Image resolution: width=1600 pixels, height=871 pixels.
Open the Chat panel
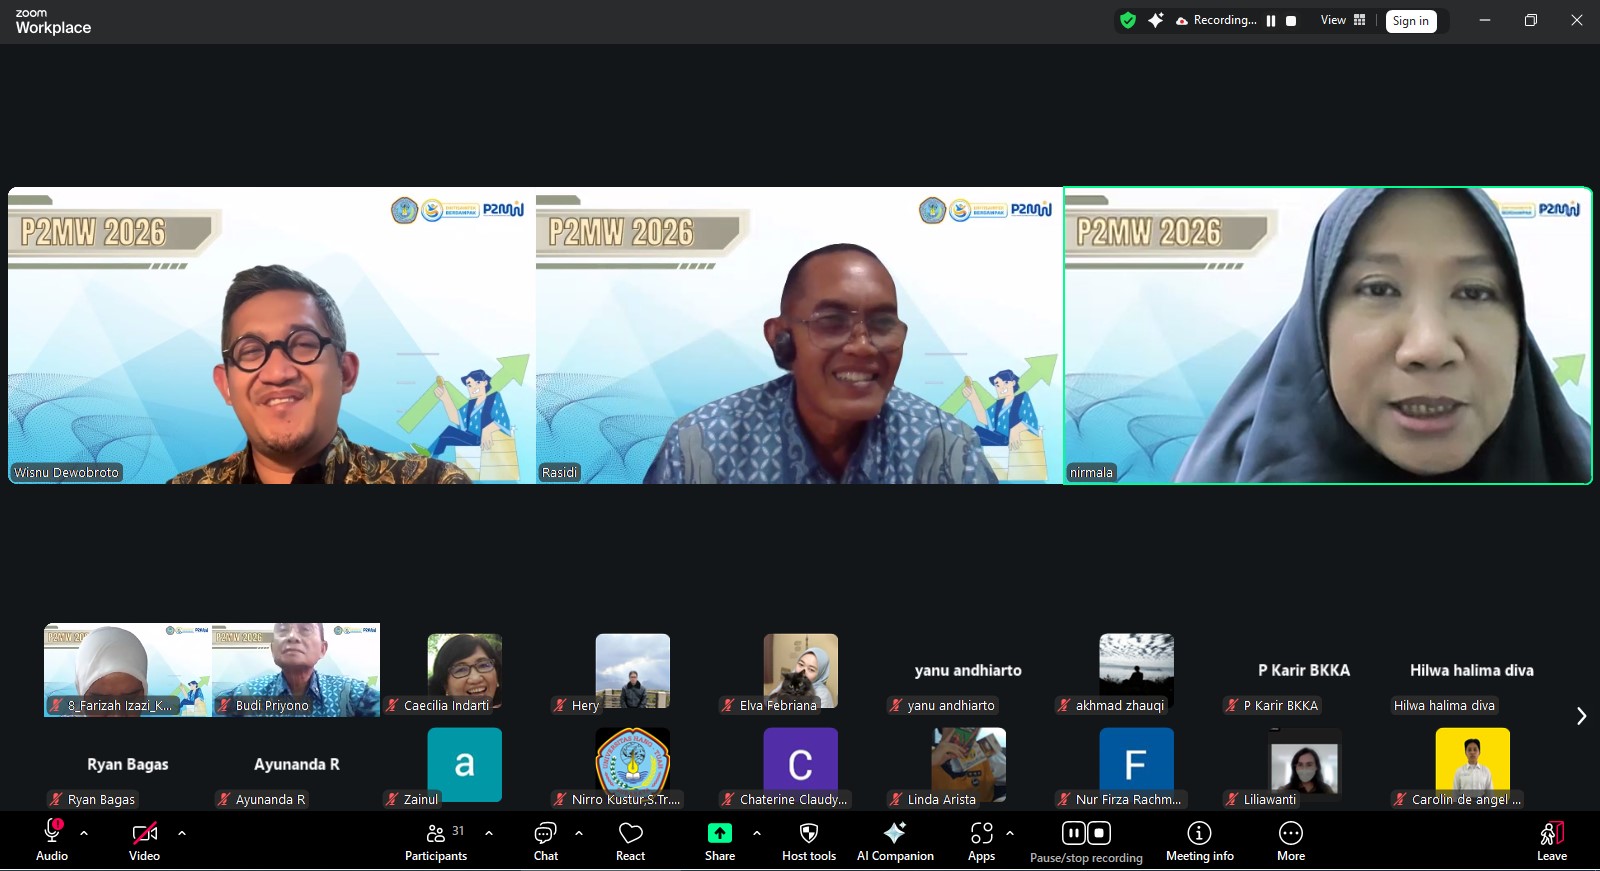[x=545, y=840]
